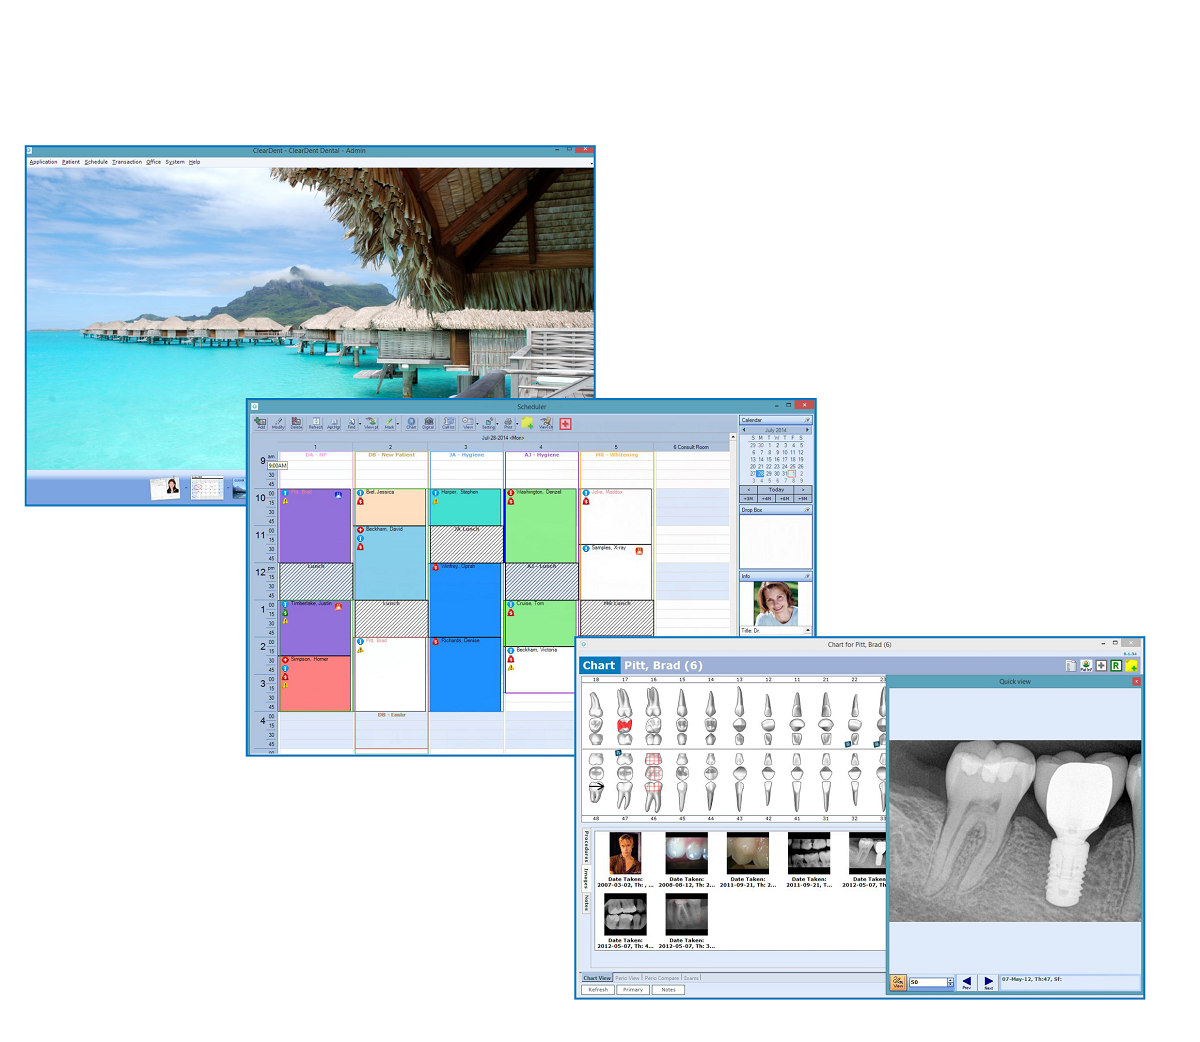1200x1042 pixels.
Task: Click the Refresh button in Chart window
Action: click(598, 990)
